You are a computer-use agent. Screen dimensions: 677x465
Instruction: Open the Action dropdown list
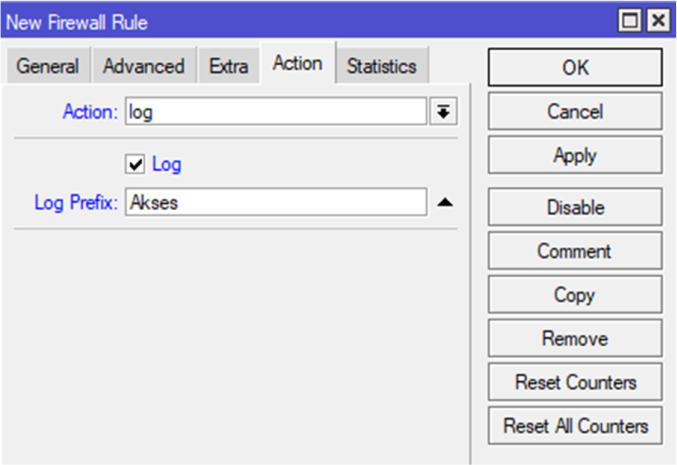pos(442,112)
